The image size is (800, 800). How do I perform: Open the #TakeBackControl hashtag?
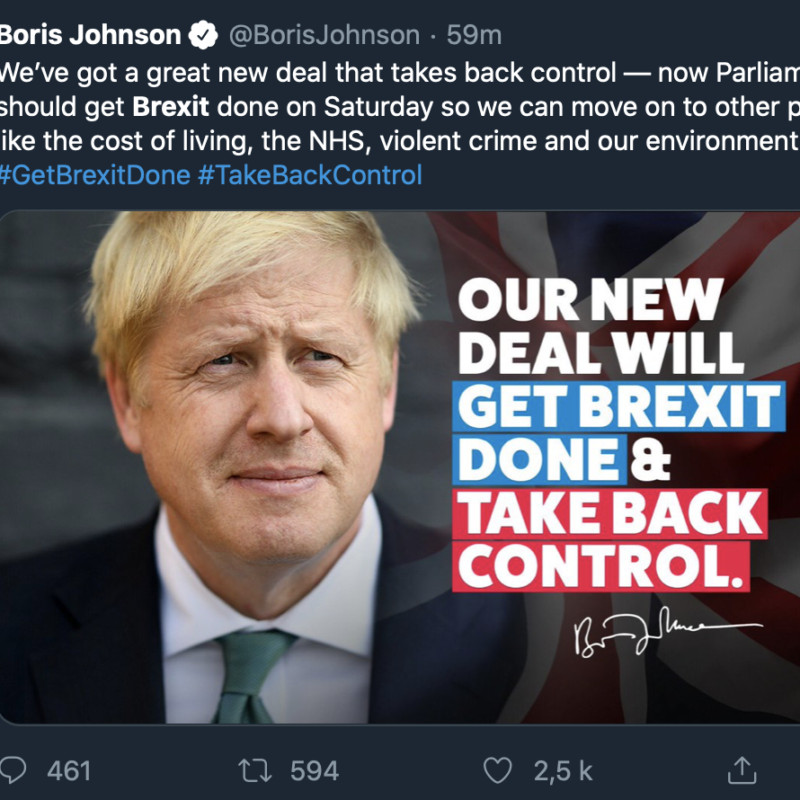(310, 175)
